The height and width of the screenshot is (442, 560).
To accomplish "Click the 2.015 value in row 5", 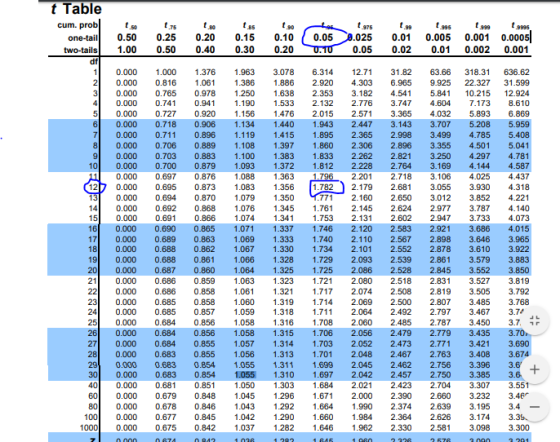I will tap(323, 114).
